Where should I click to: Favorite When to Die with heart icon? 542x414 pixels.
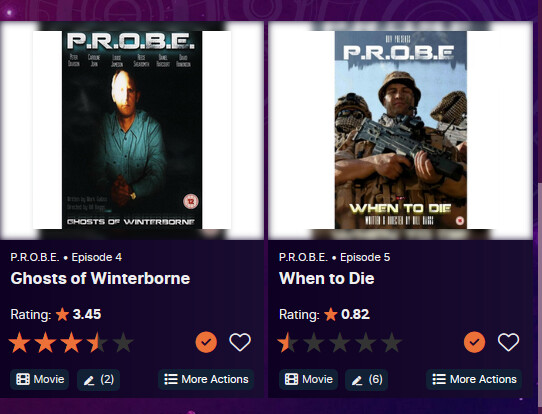pyautogui.click(x=508, y=342)
